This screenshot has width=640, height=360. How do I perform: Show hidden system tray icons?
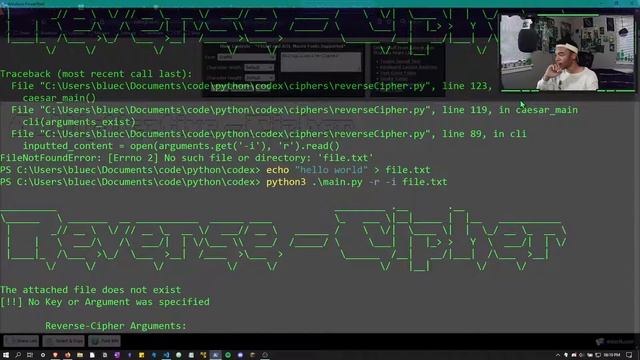pyautogui.click(x=558, y=355)
